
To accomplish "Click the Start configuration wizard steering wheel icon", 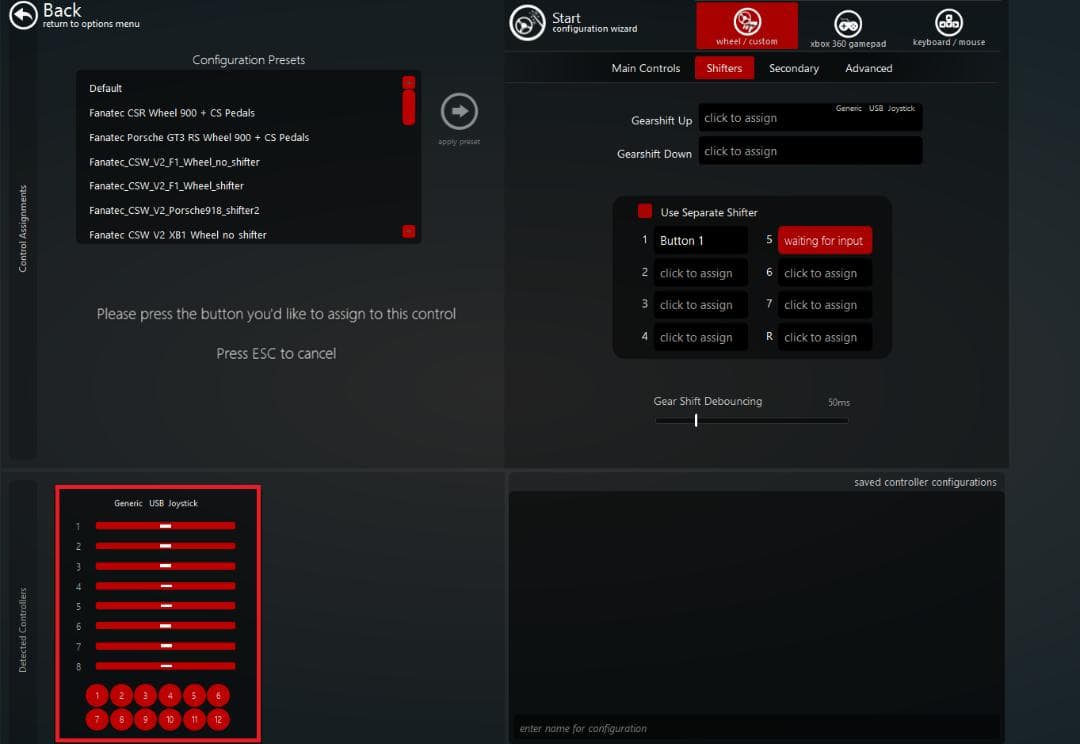I will click(527, 23).
